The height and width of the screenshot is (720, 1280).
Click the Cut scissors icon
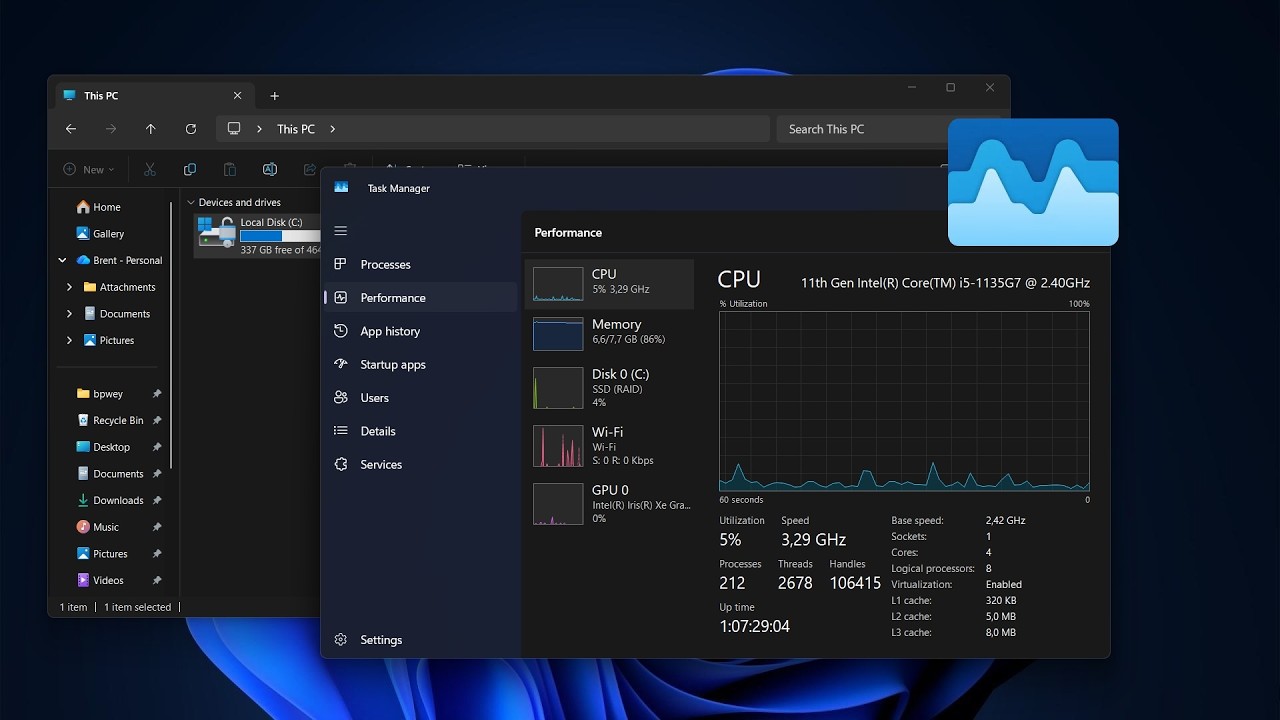[x=150, y=170]
